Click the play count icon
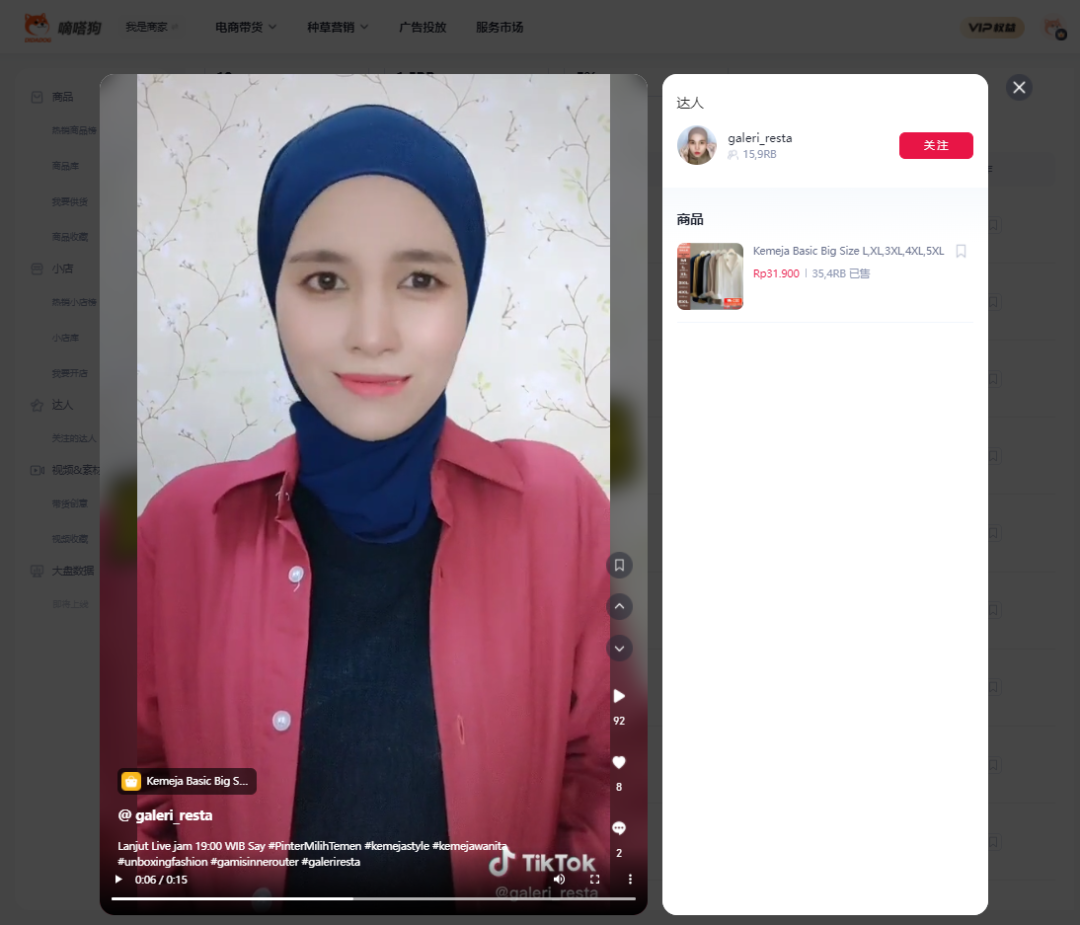This screenshot has width=1080, height=925. tap(619, 696)
